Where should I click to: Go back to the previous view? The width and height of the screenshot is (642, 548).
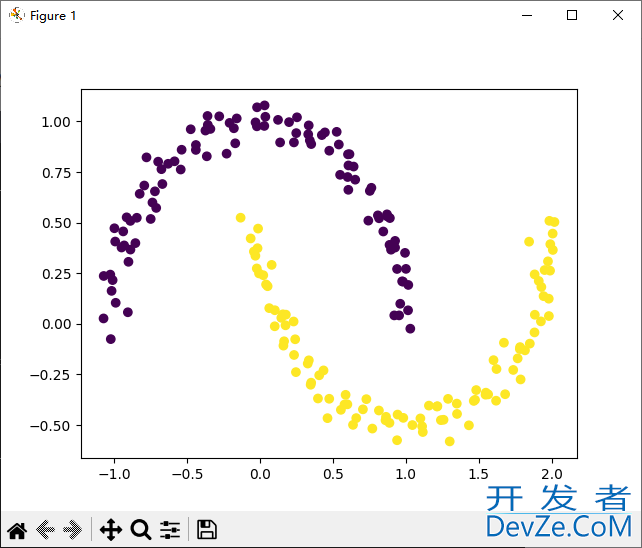click(44, 530)
